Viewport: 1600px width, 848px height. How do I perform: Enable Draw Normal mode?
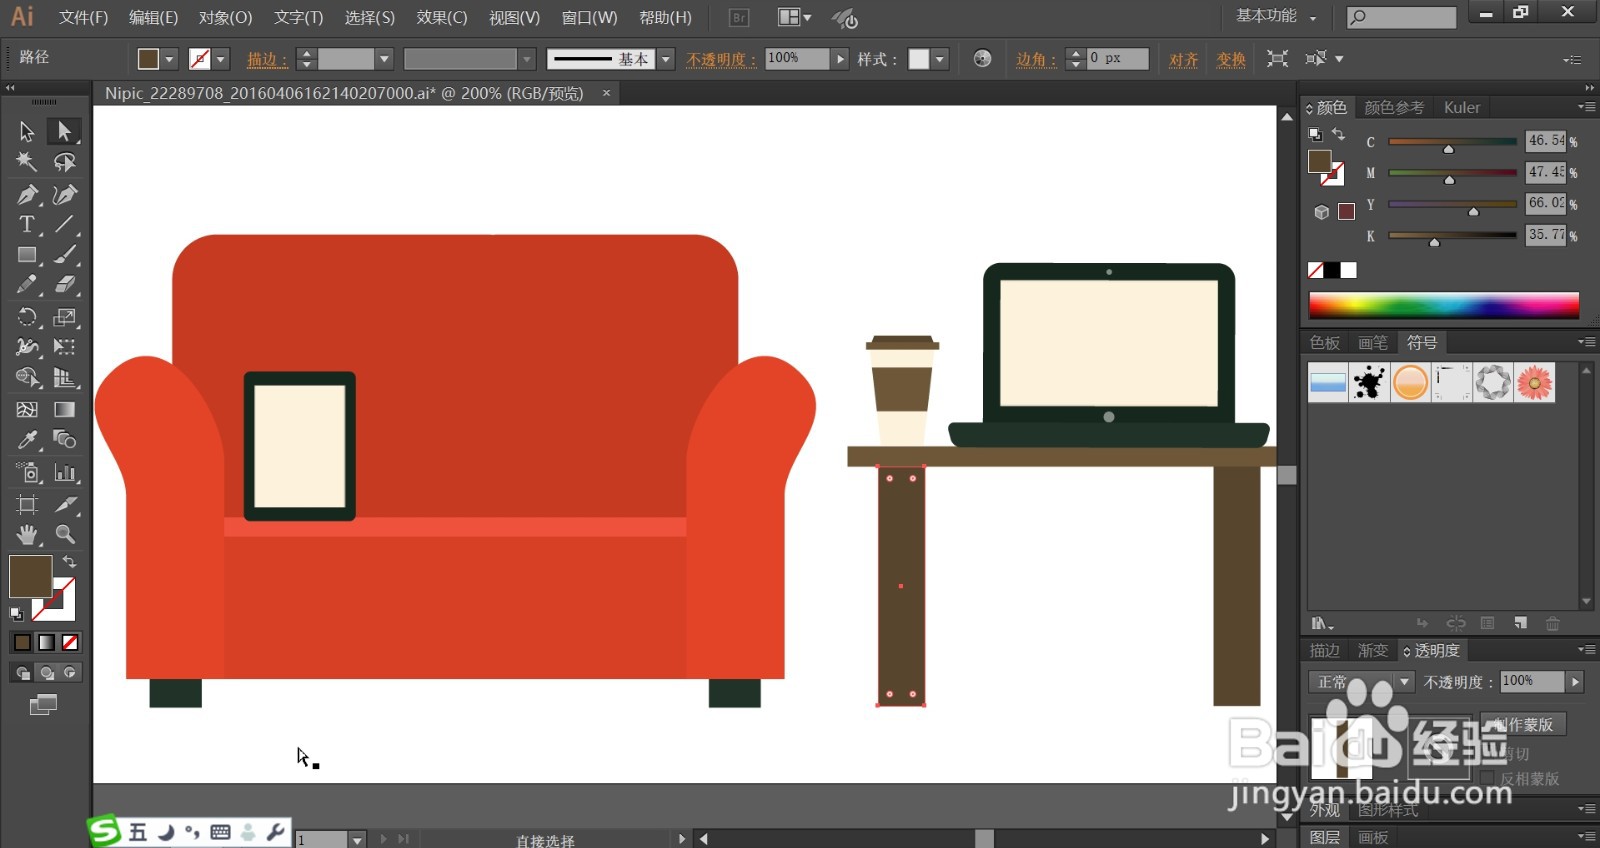[x=22, y=673]
